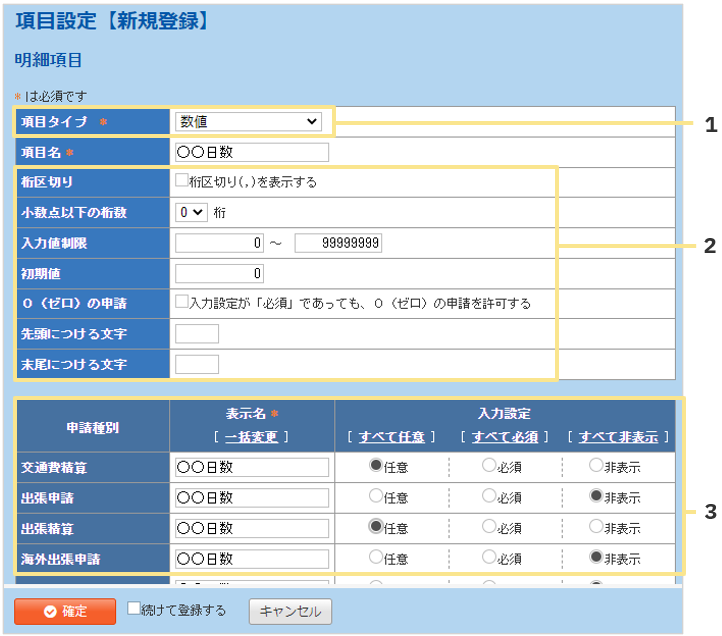Viewport: 722px width, 636px height.
Task: Click the すべて必須 link
Action: point(505,437)
